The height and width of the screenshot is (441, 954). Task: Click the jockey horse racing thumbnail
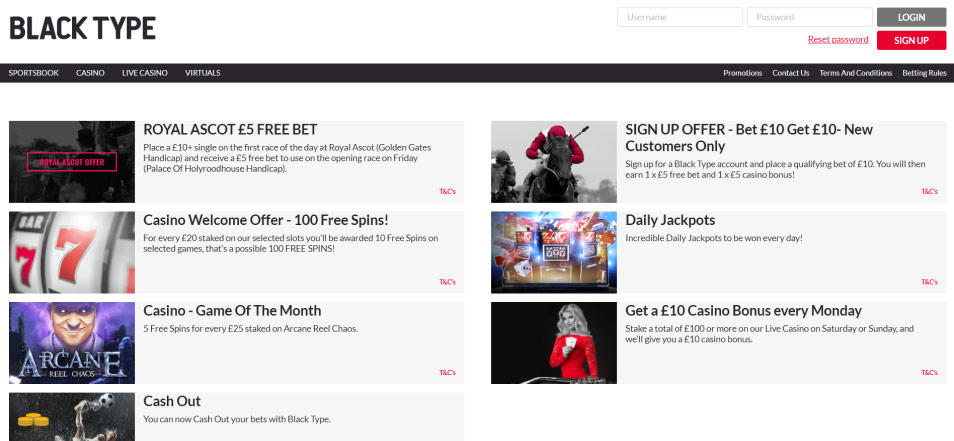(x=554, y=162)
